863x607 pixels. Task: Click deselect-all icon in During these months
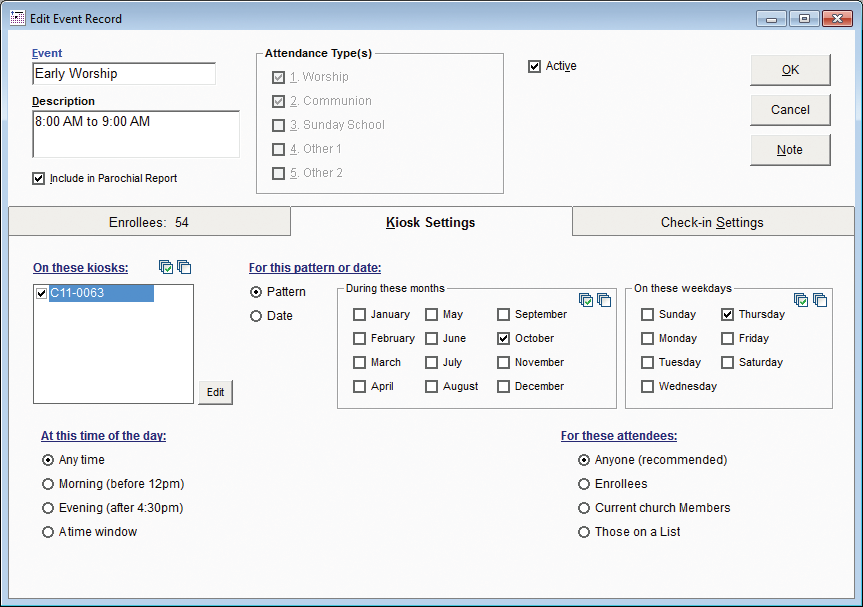(604, 300)
